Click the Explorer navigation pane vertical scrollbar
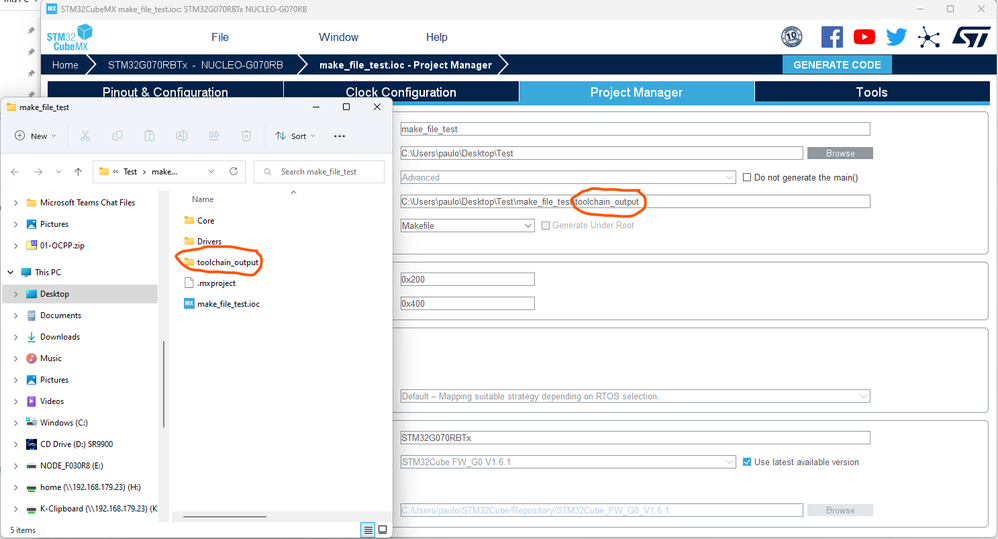998x539 pixels. tap(164, 384)
